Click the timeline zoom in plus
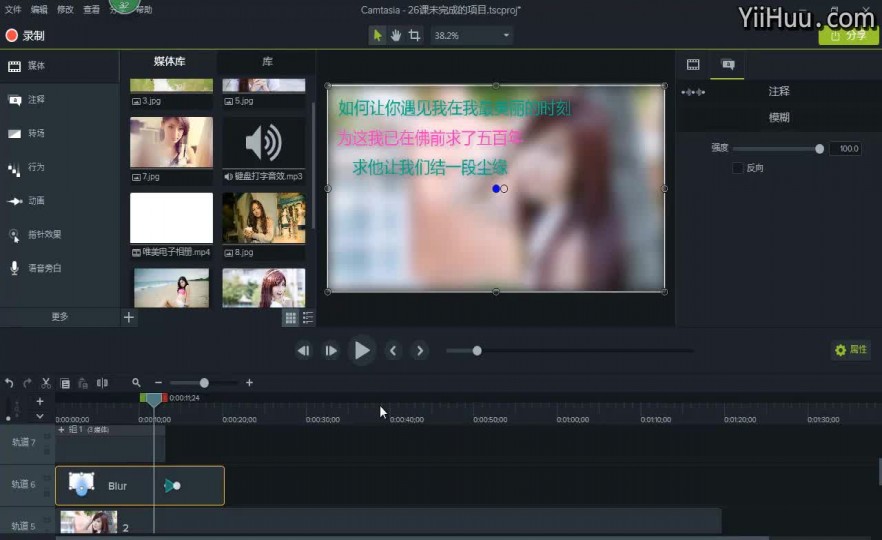882x540 pixels. click(x=249, y=382)
